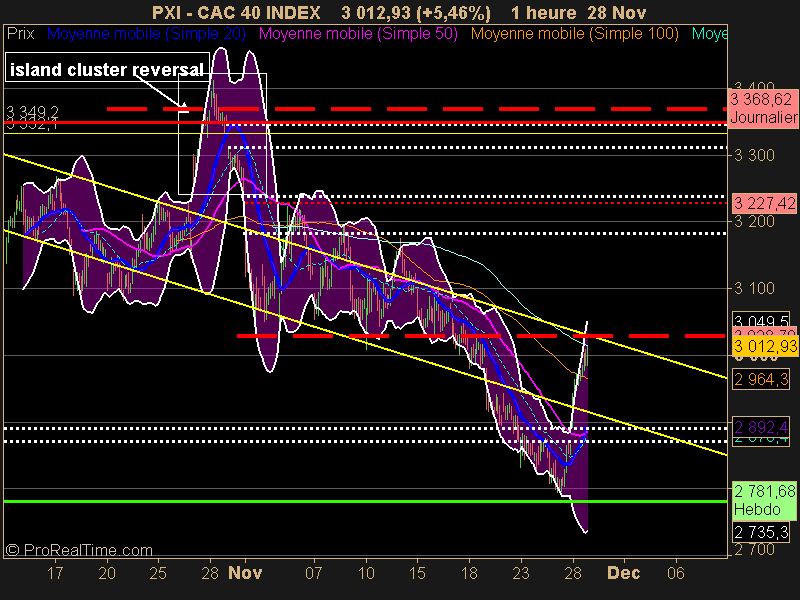
Task: Click the 2 735,3 price label
Action: coord(761,532)
